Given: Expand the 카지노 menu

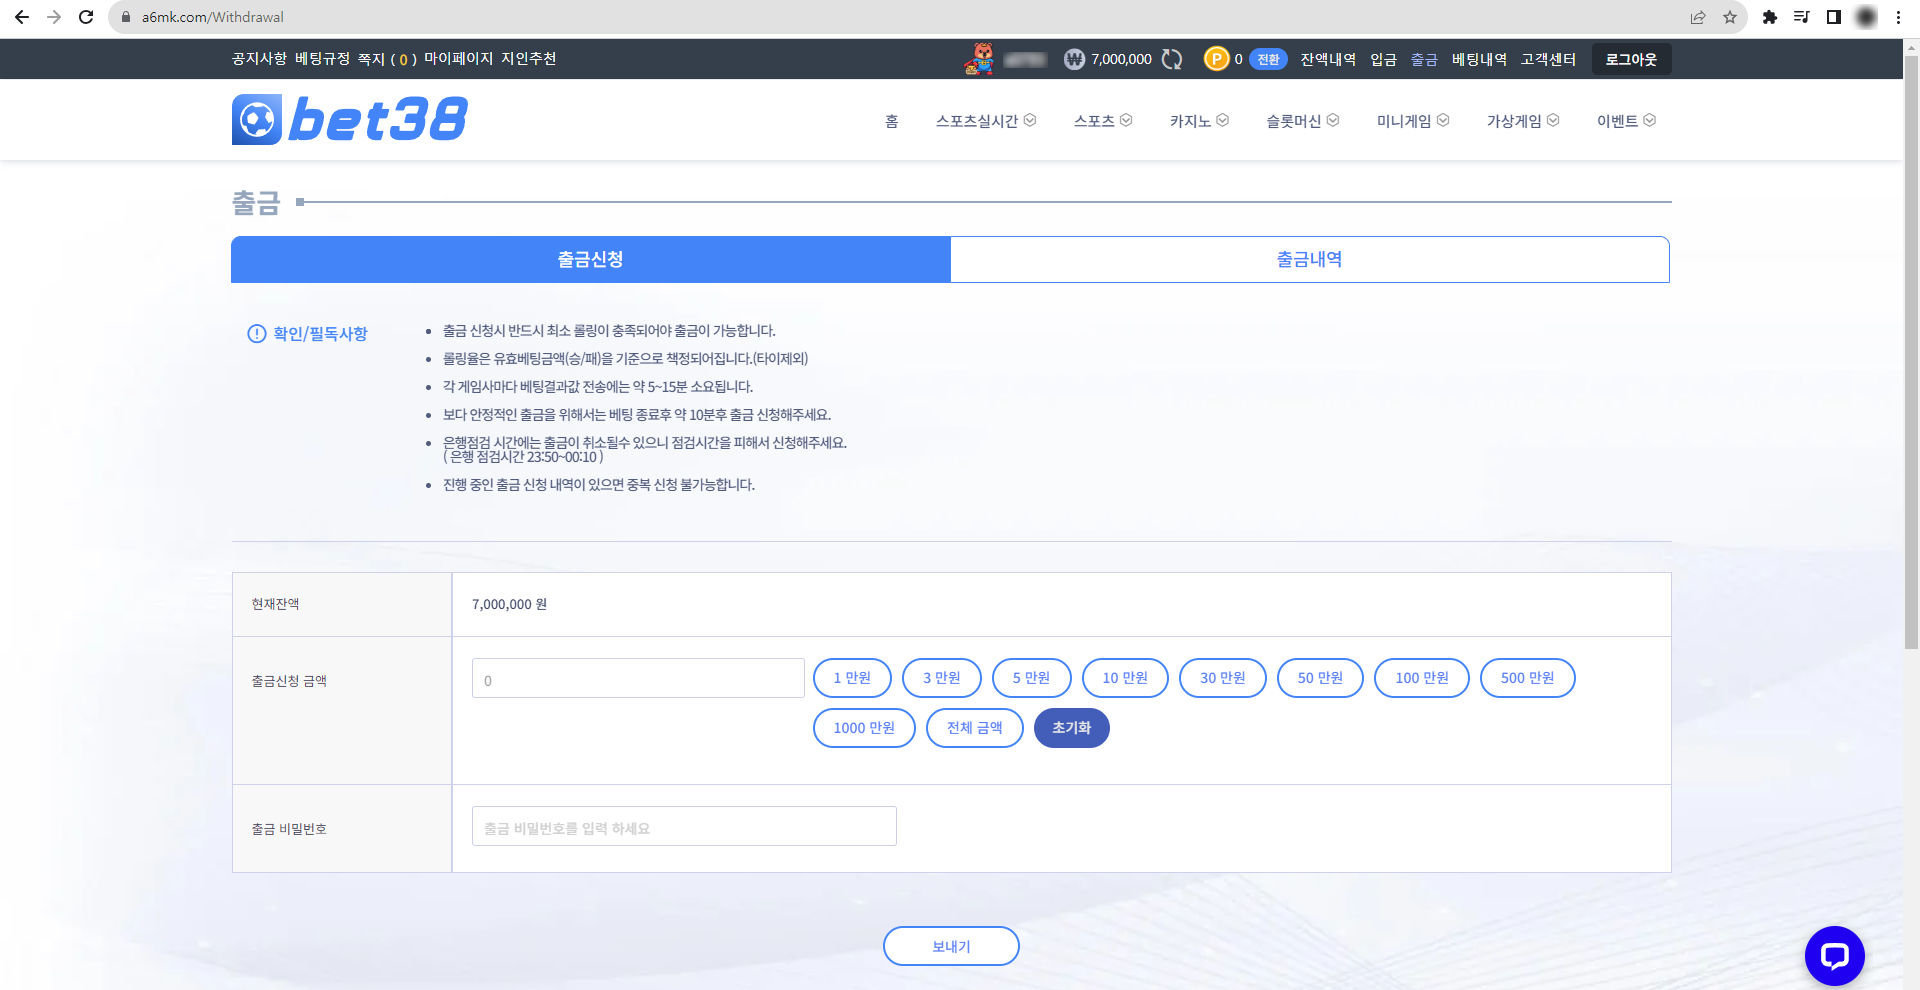Looking at the screenshot, I should (x=1199, y=121).
